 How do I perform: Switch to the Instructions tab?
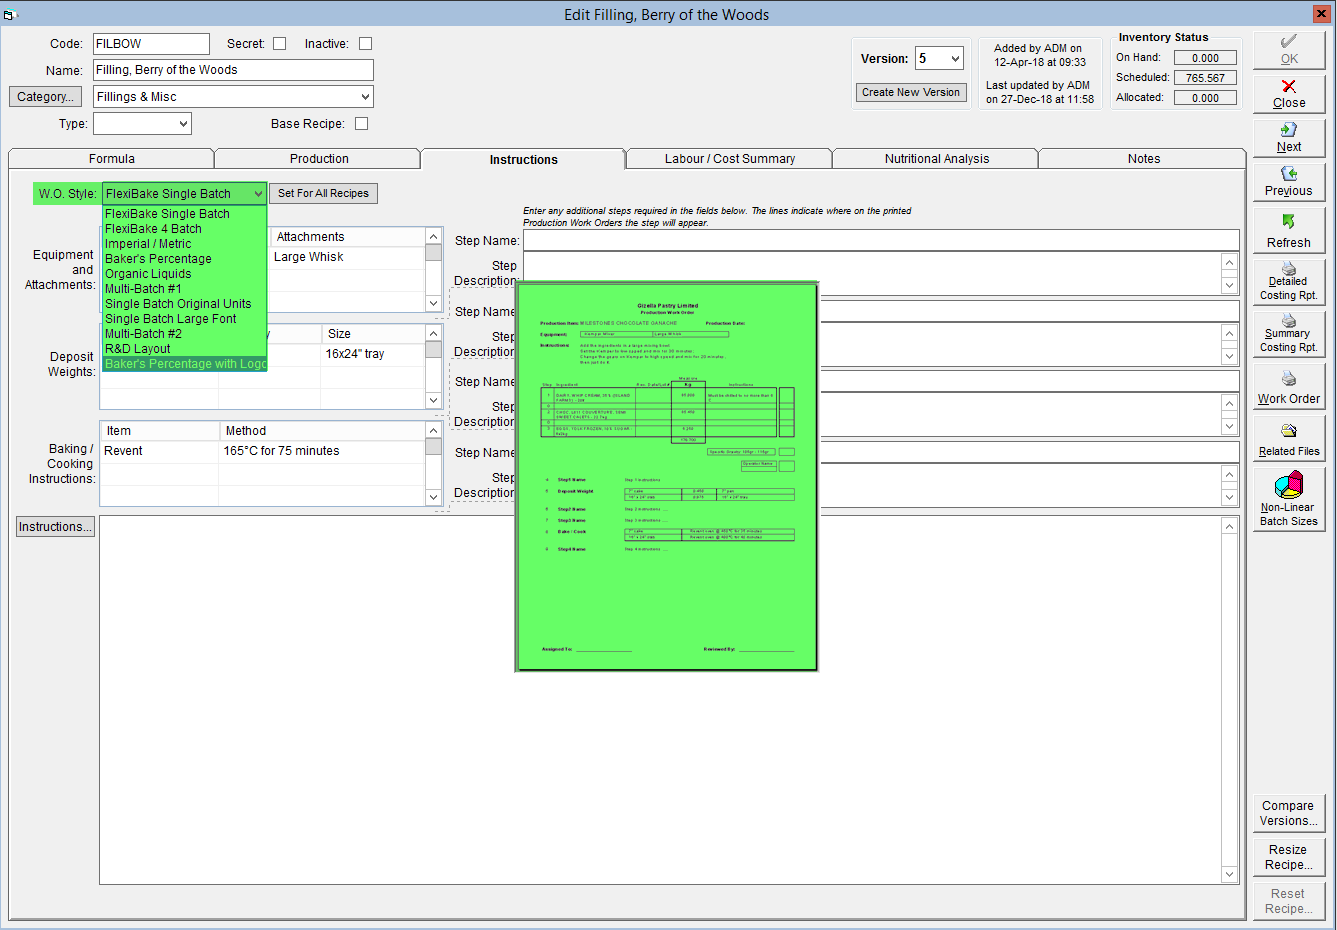point(523,159)
